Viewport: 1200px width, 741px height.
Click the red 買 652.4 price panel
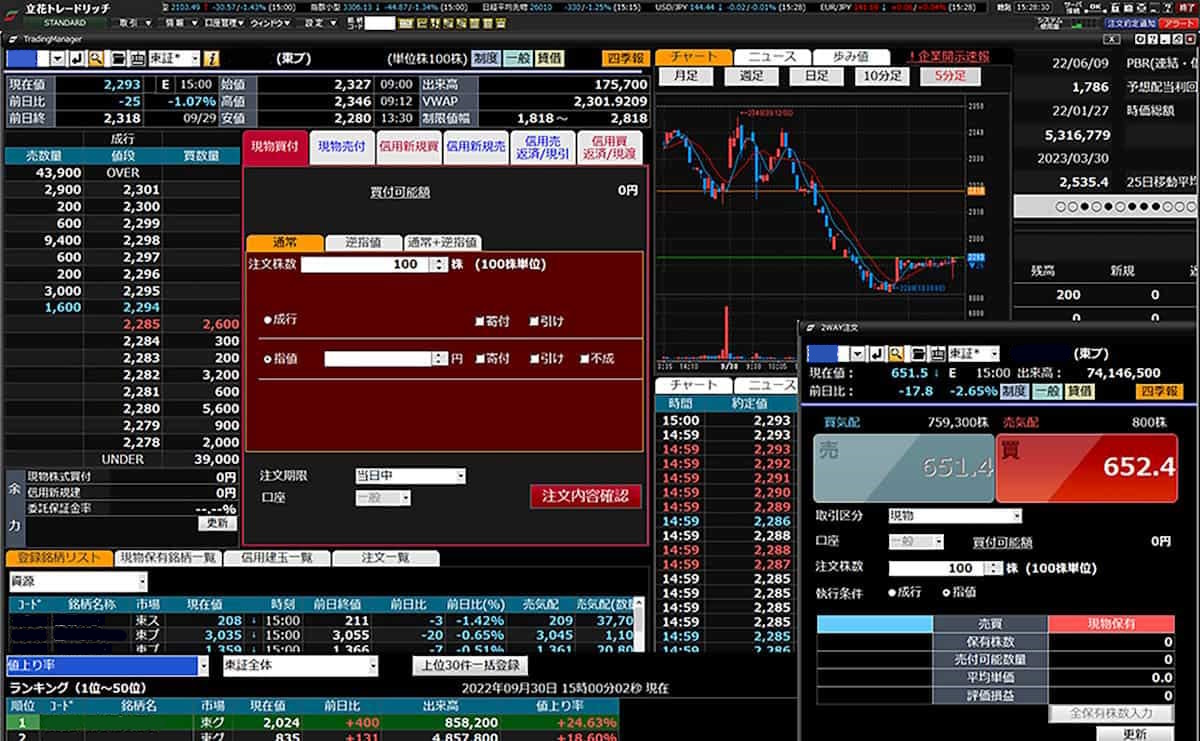1087,468
